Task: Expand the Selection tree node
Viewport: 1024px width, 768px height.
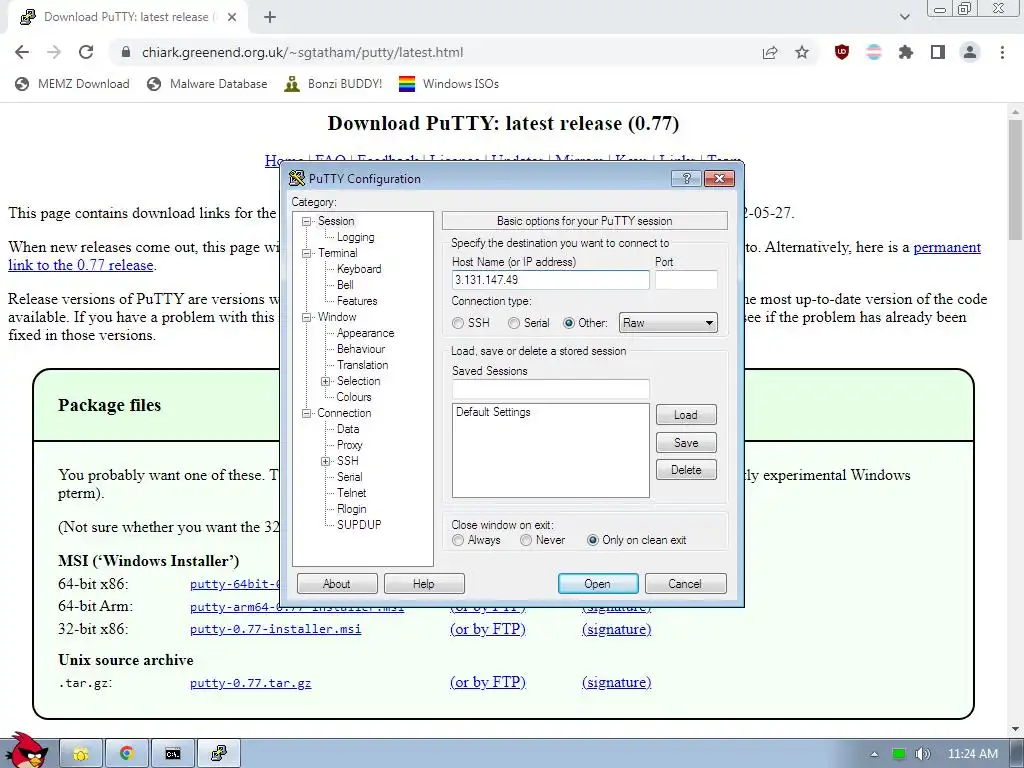Action: (x=325, y=381)
